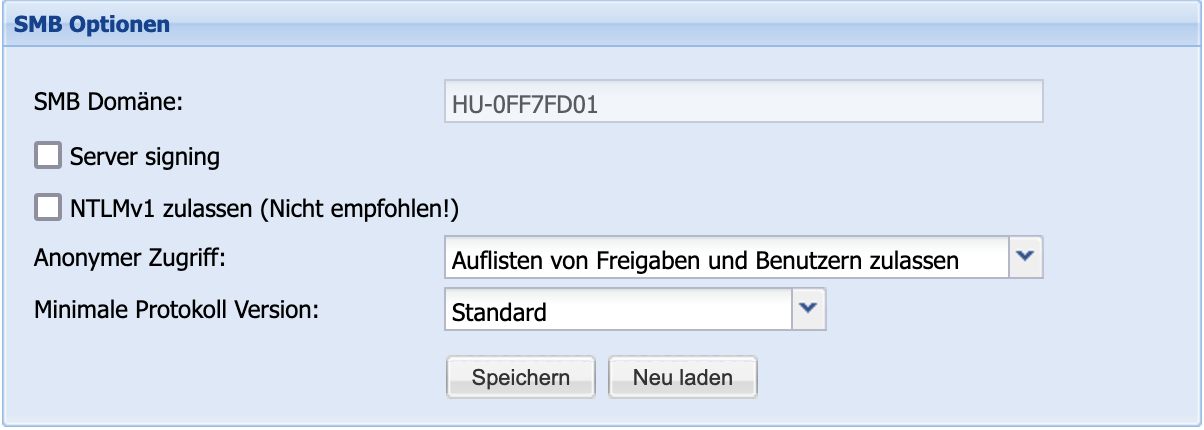Screen dimensions: 1204x430
Task: Focus the SMB Domäne input field
Action: (x=742, y=103)
